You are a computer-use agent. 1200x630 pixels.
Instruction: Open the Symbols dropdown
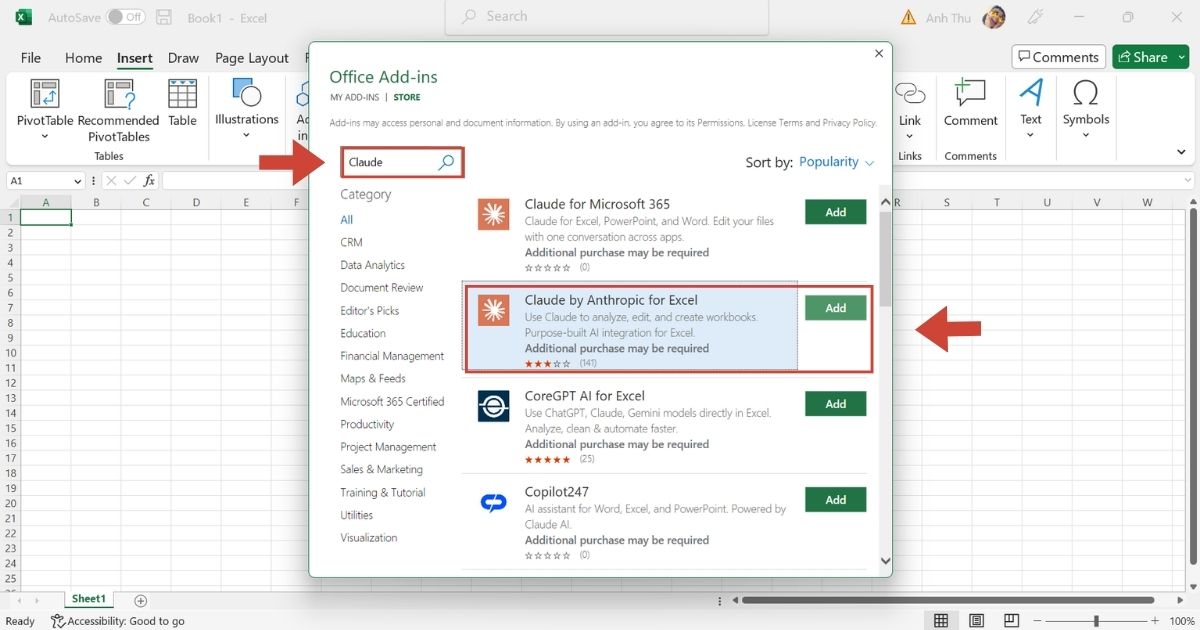[1086, 108]
